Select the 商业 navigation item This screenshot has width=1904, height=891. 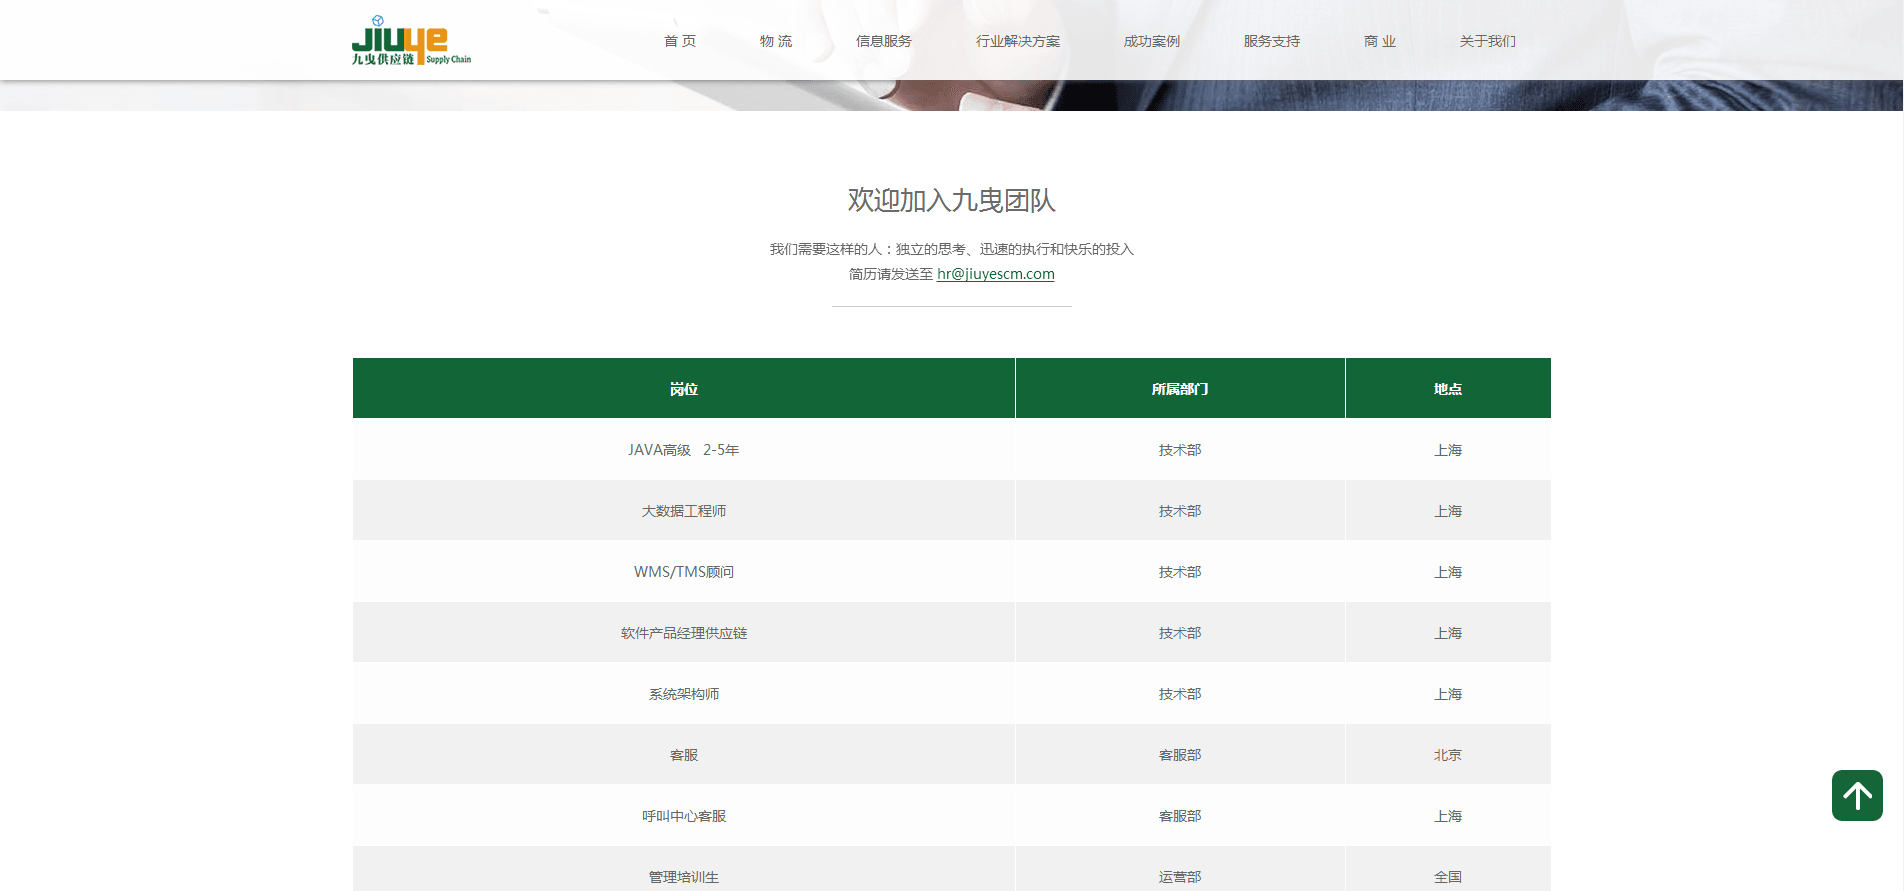point(1380,41)
